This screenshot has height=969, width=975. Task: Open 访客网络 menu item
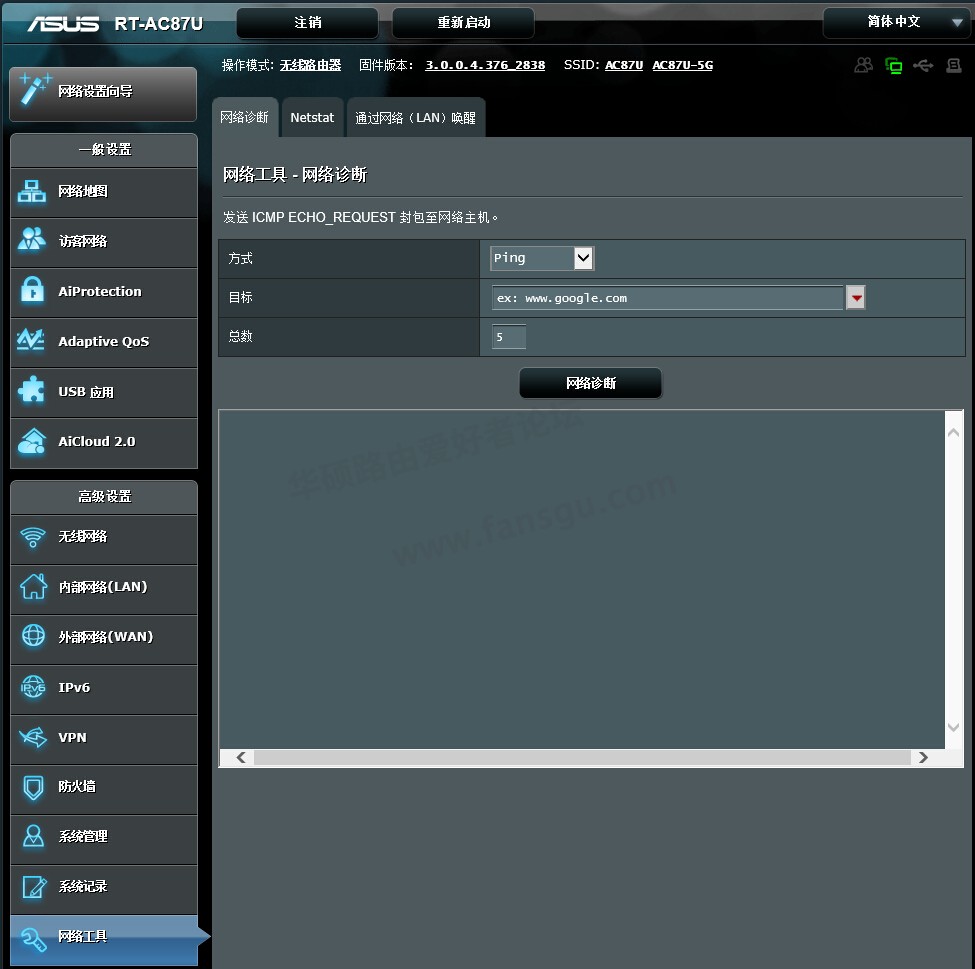tap(104, 243)
